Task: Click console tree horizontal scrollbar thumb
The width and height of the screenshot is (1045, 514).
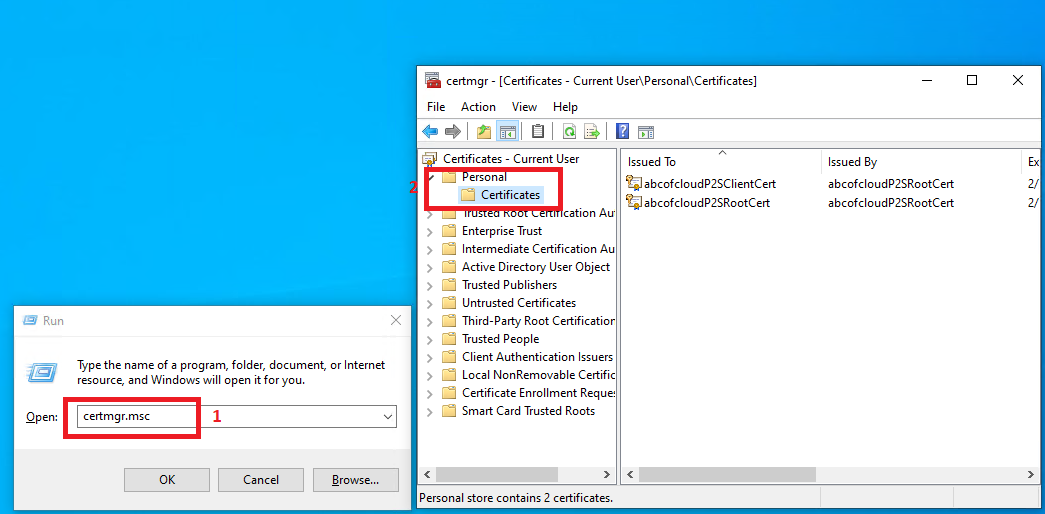Action: tap(497, 475)
